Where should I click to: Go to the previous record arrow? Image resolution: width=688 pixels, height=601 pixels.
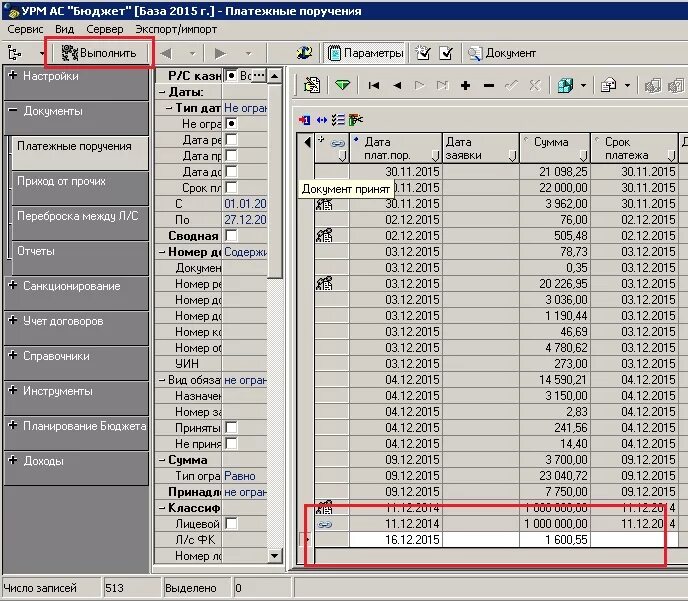[x=397, y=85]
